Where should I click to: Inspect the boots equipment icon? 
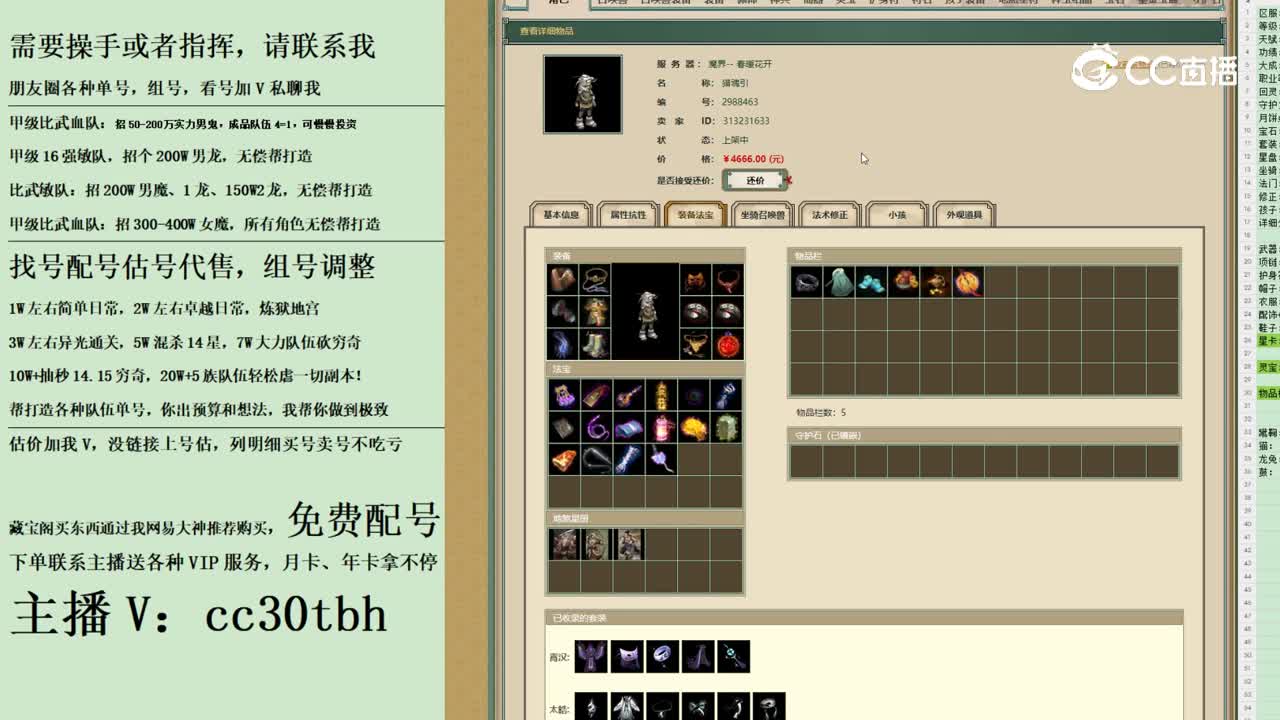tap(596, 343)
